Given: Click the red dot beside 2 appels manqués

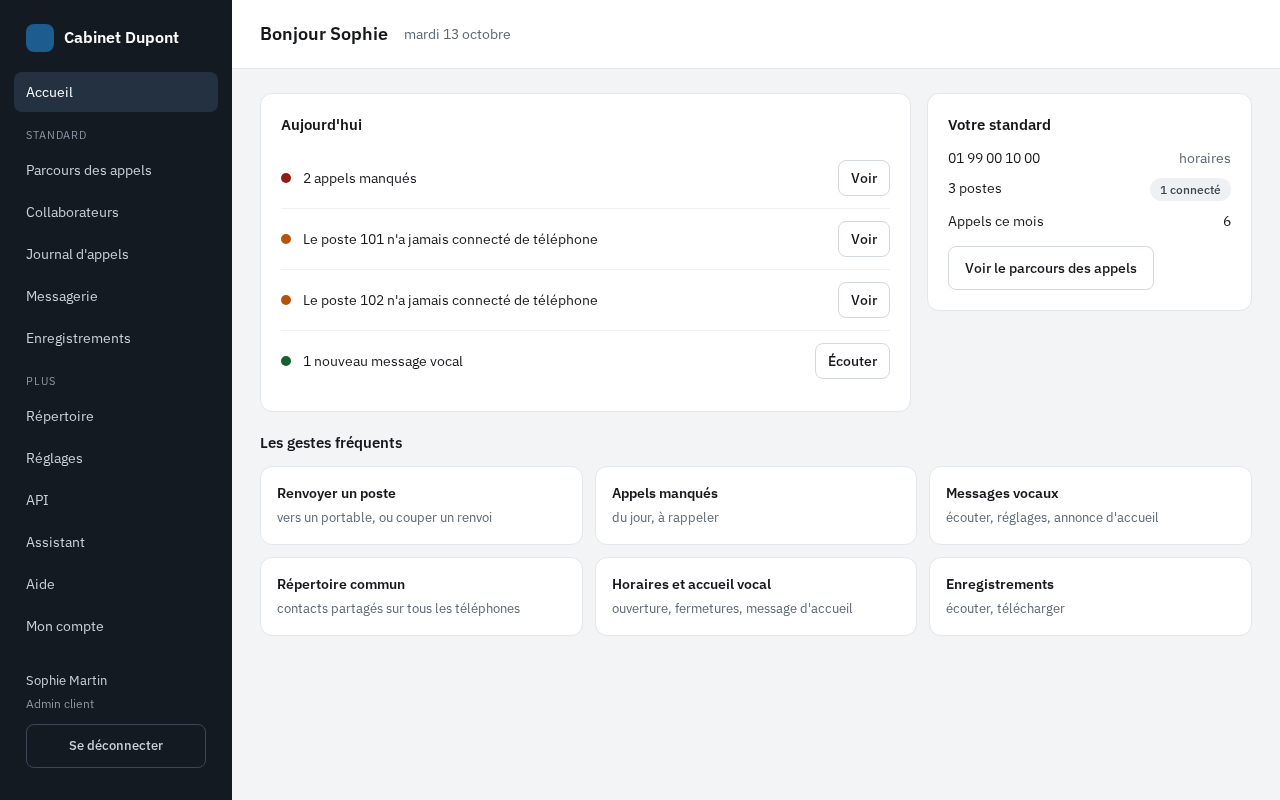Looking at the screenshot, I should [286, 178].
